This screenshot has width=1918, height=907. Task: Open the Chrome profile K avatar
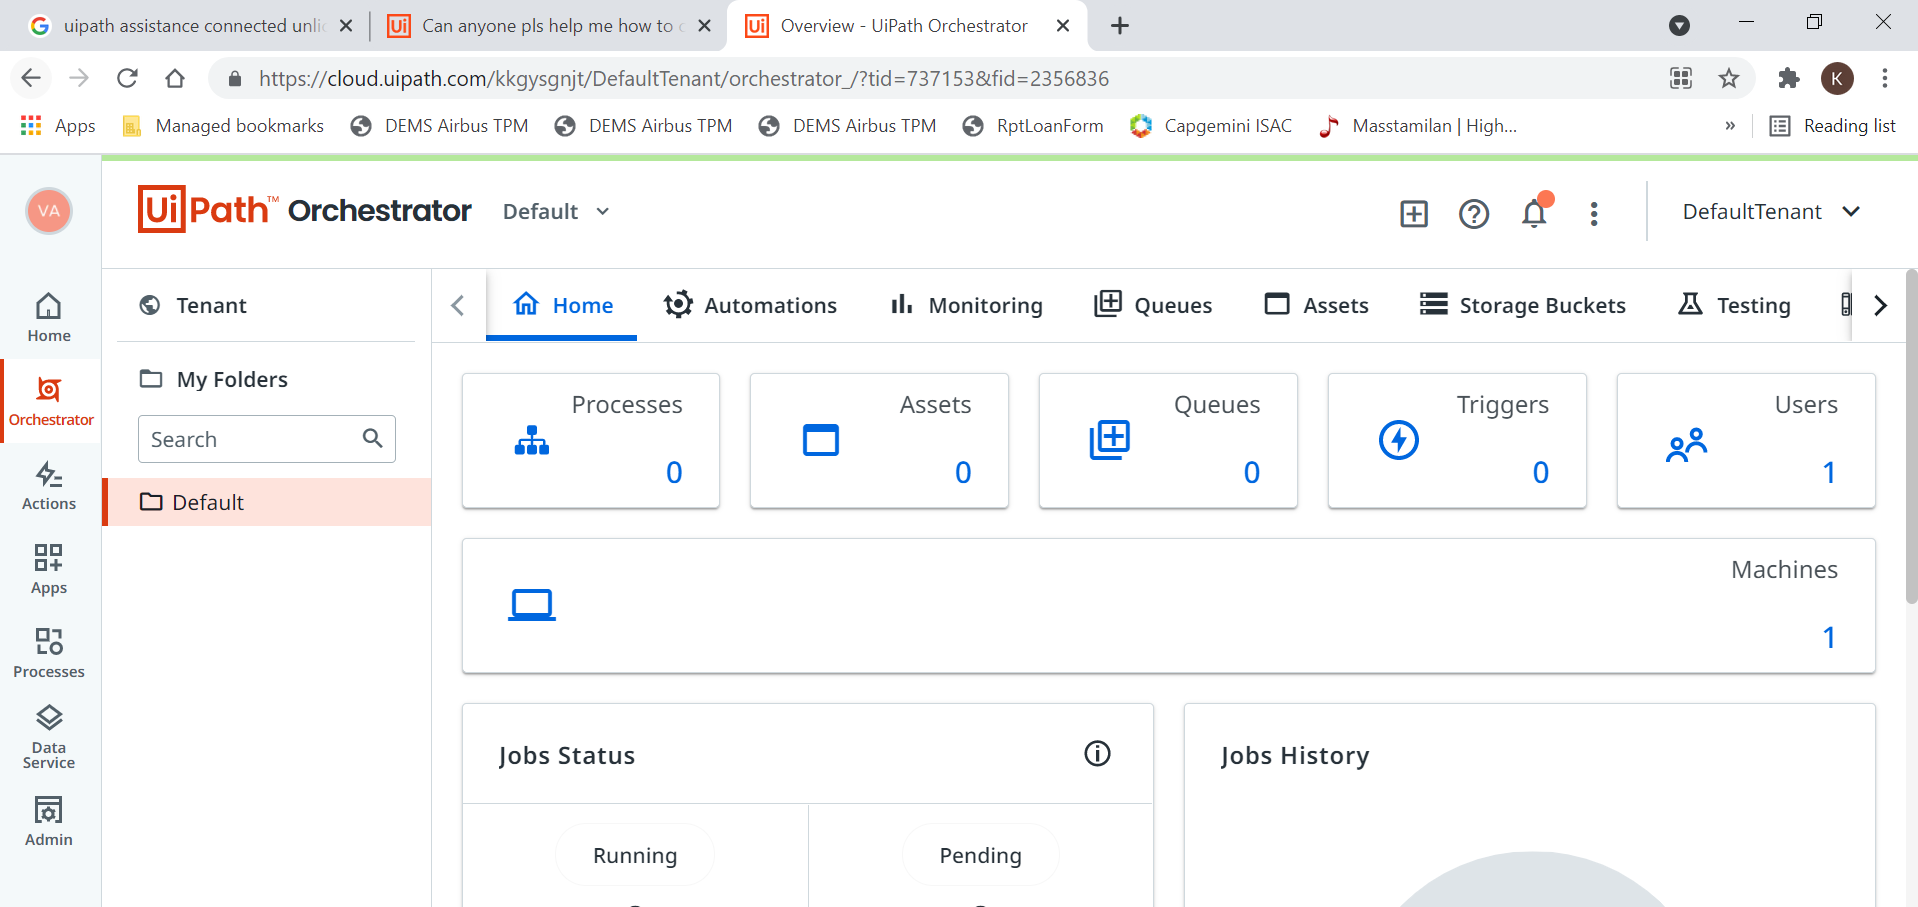coord(1837,78)
